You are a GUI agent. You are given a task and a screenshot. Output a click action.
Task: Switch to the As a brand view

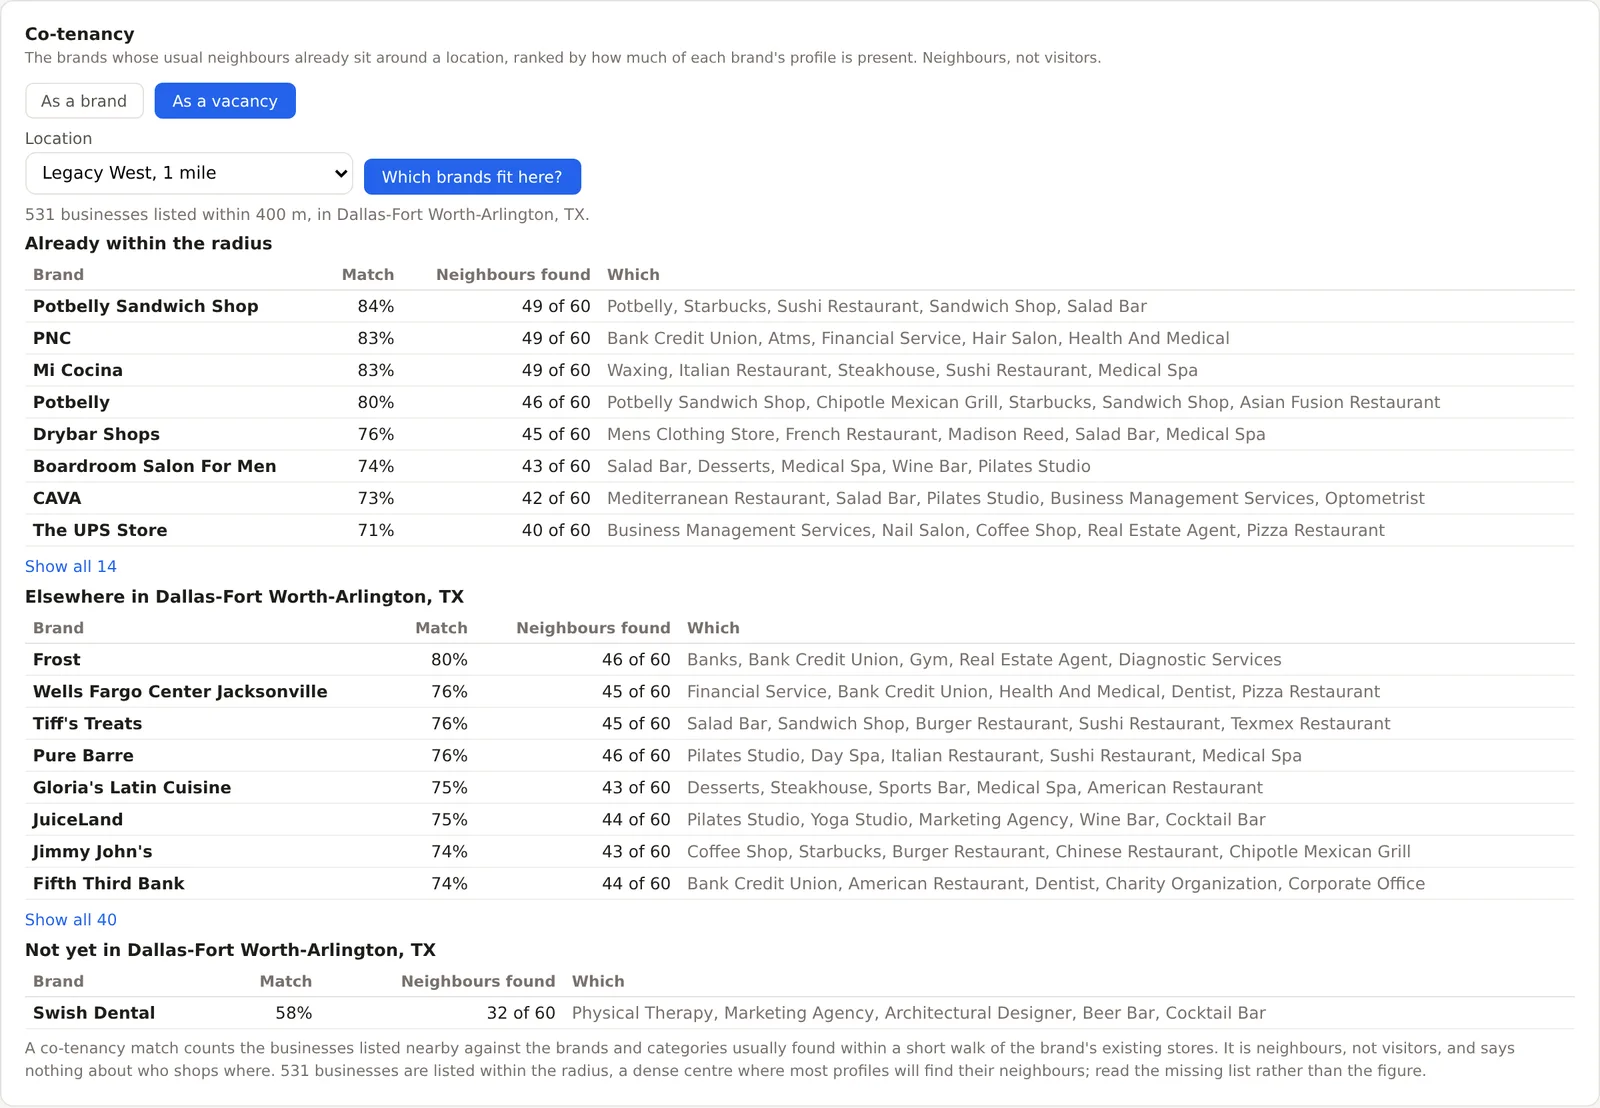point(84,101)
